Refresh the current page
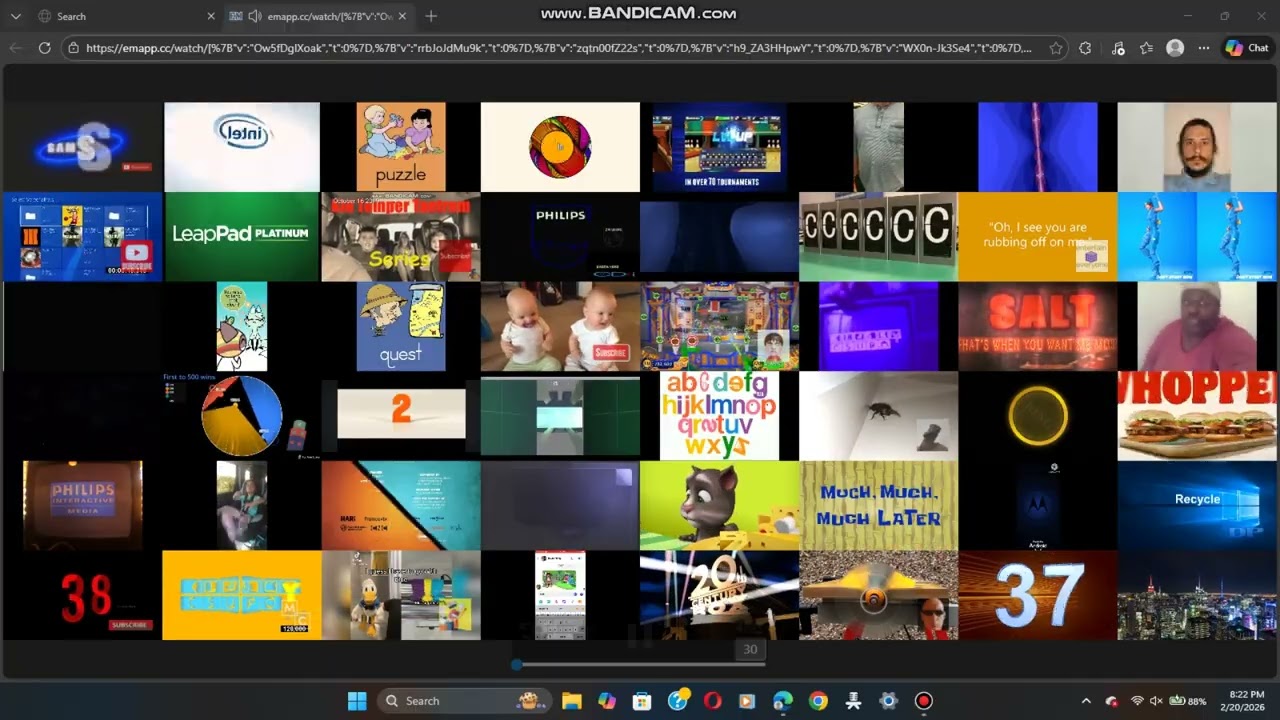Viewport: 1280px width, 720px height. (x=44, y=47)
